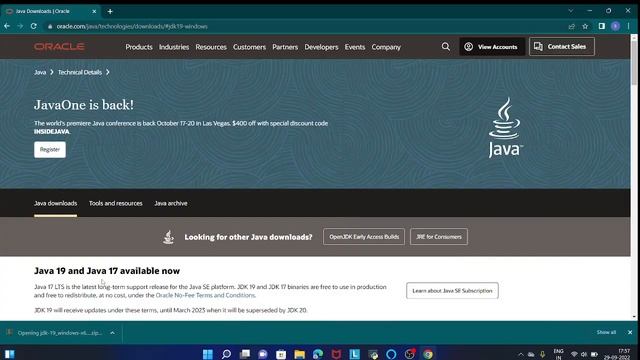Click the Java breadcrumb link
This screenshot has width=640, height=360.
pos(40,72)
